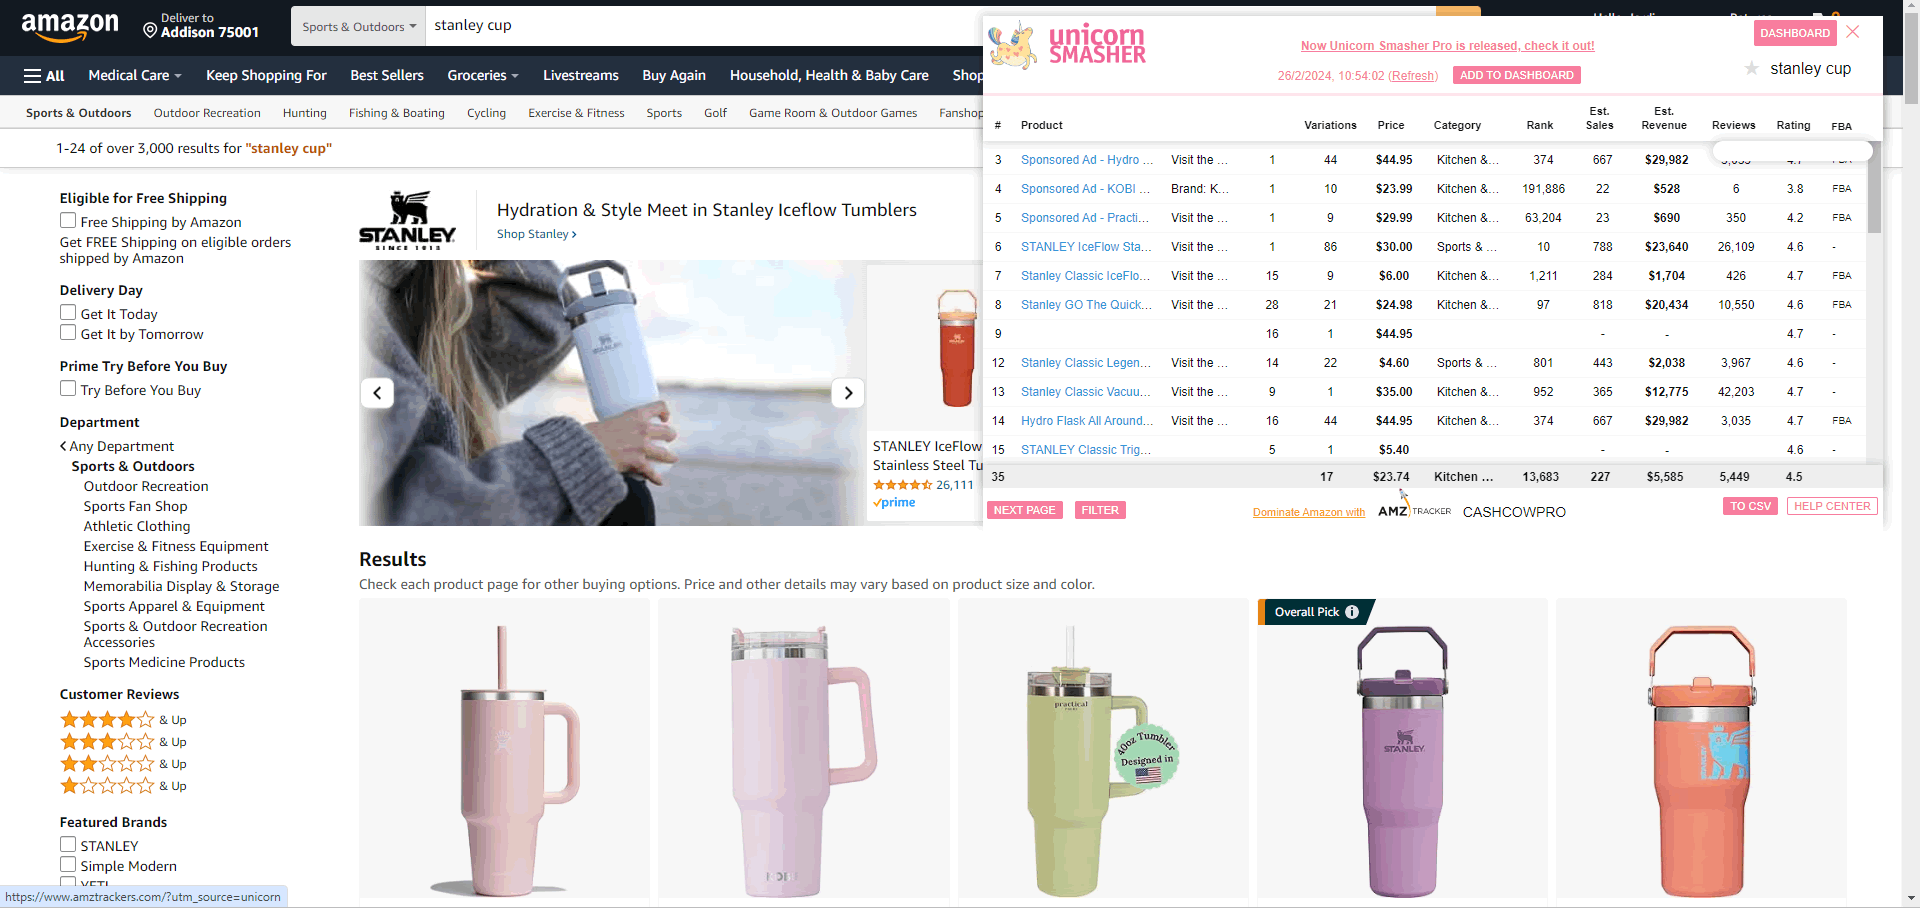Click the Unicorn Smasher table scrollbar
Image resolution: width=1920 pixels, height=909 pixels.
[1874, 190]
